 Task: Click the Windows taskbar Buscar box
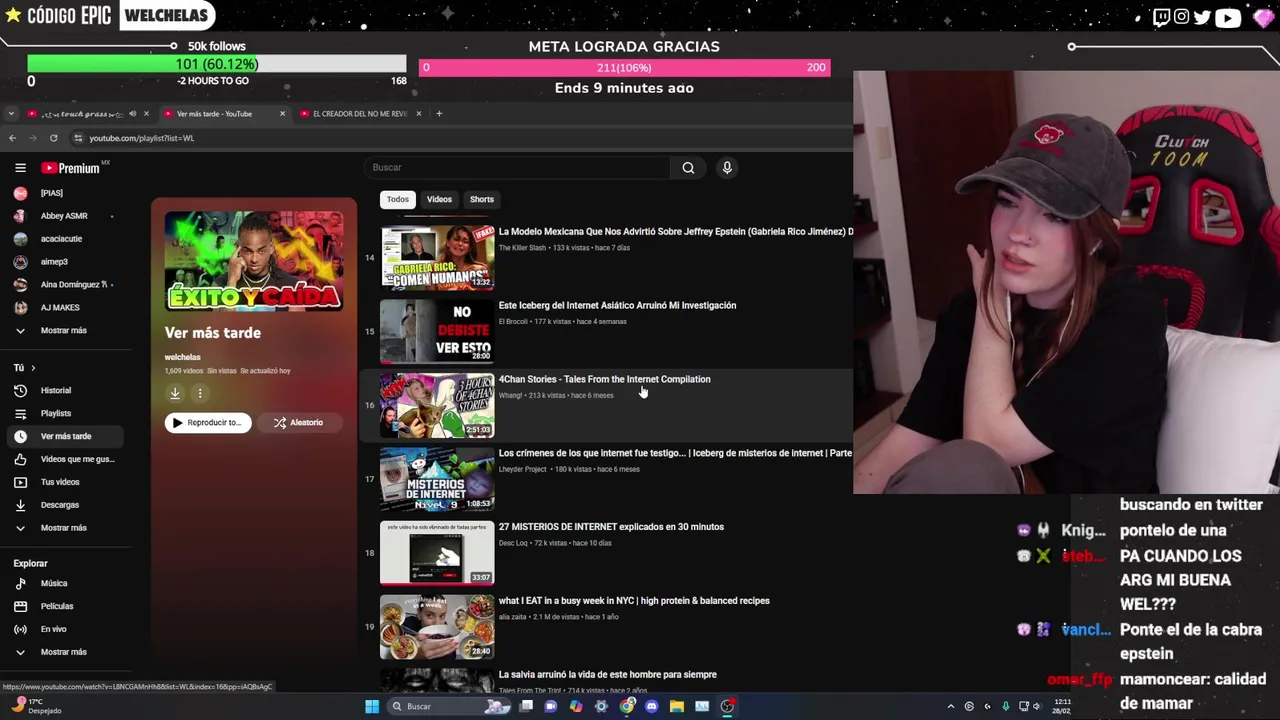pos(448,706)
